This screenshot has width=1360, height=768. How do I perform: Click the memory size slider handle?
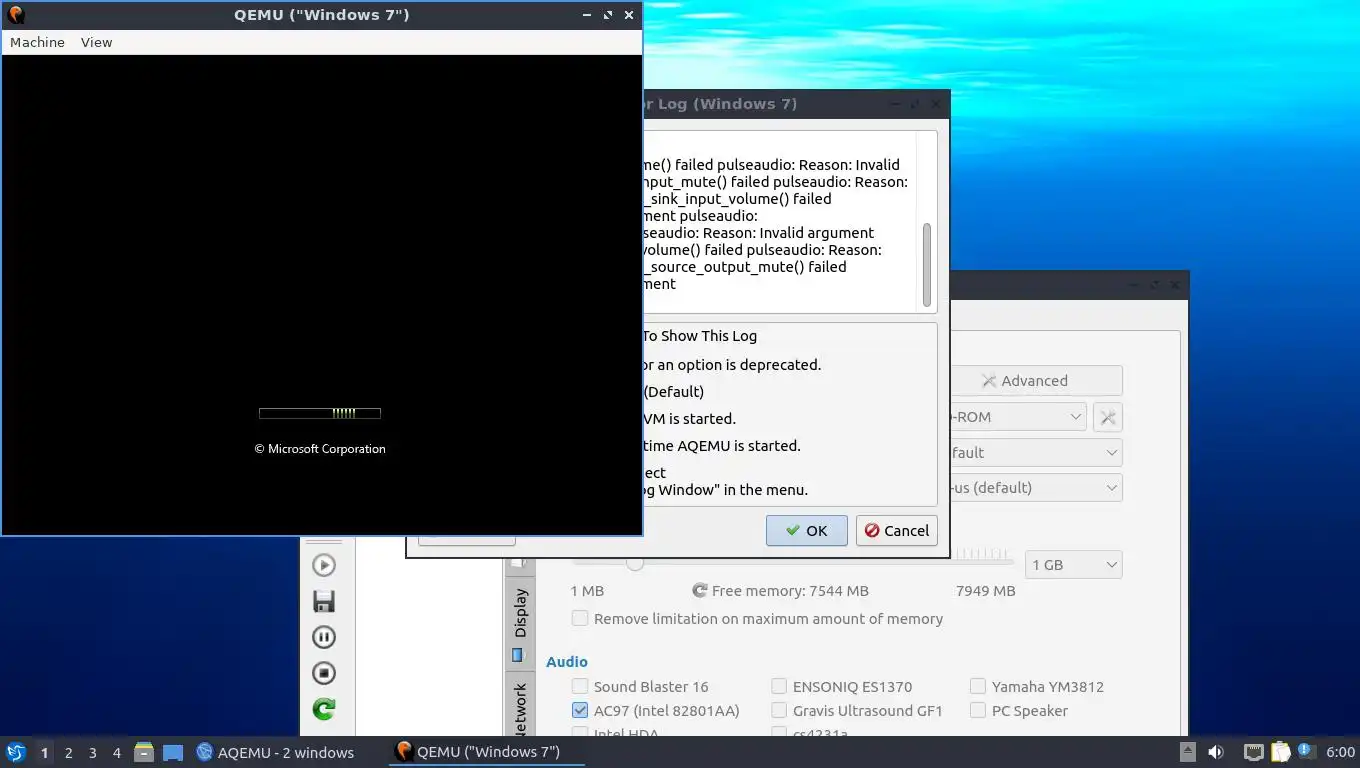click(x=635, y=564)
